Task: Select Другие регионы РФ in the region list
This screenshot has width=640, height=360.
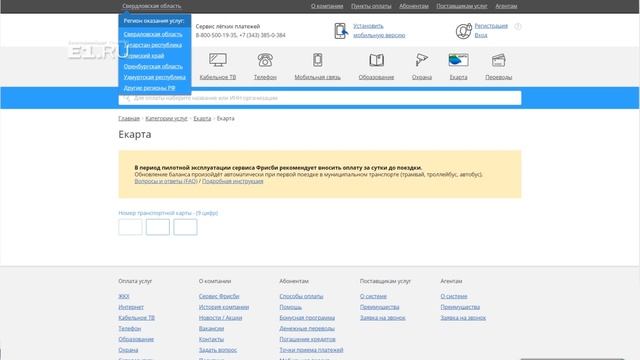Action: point(149,88)
